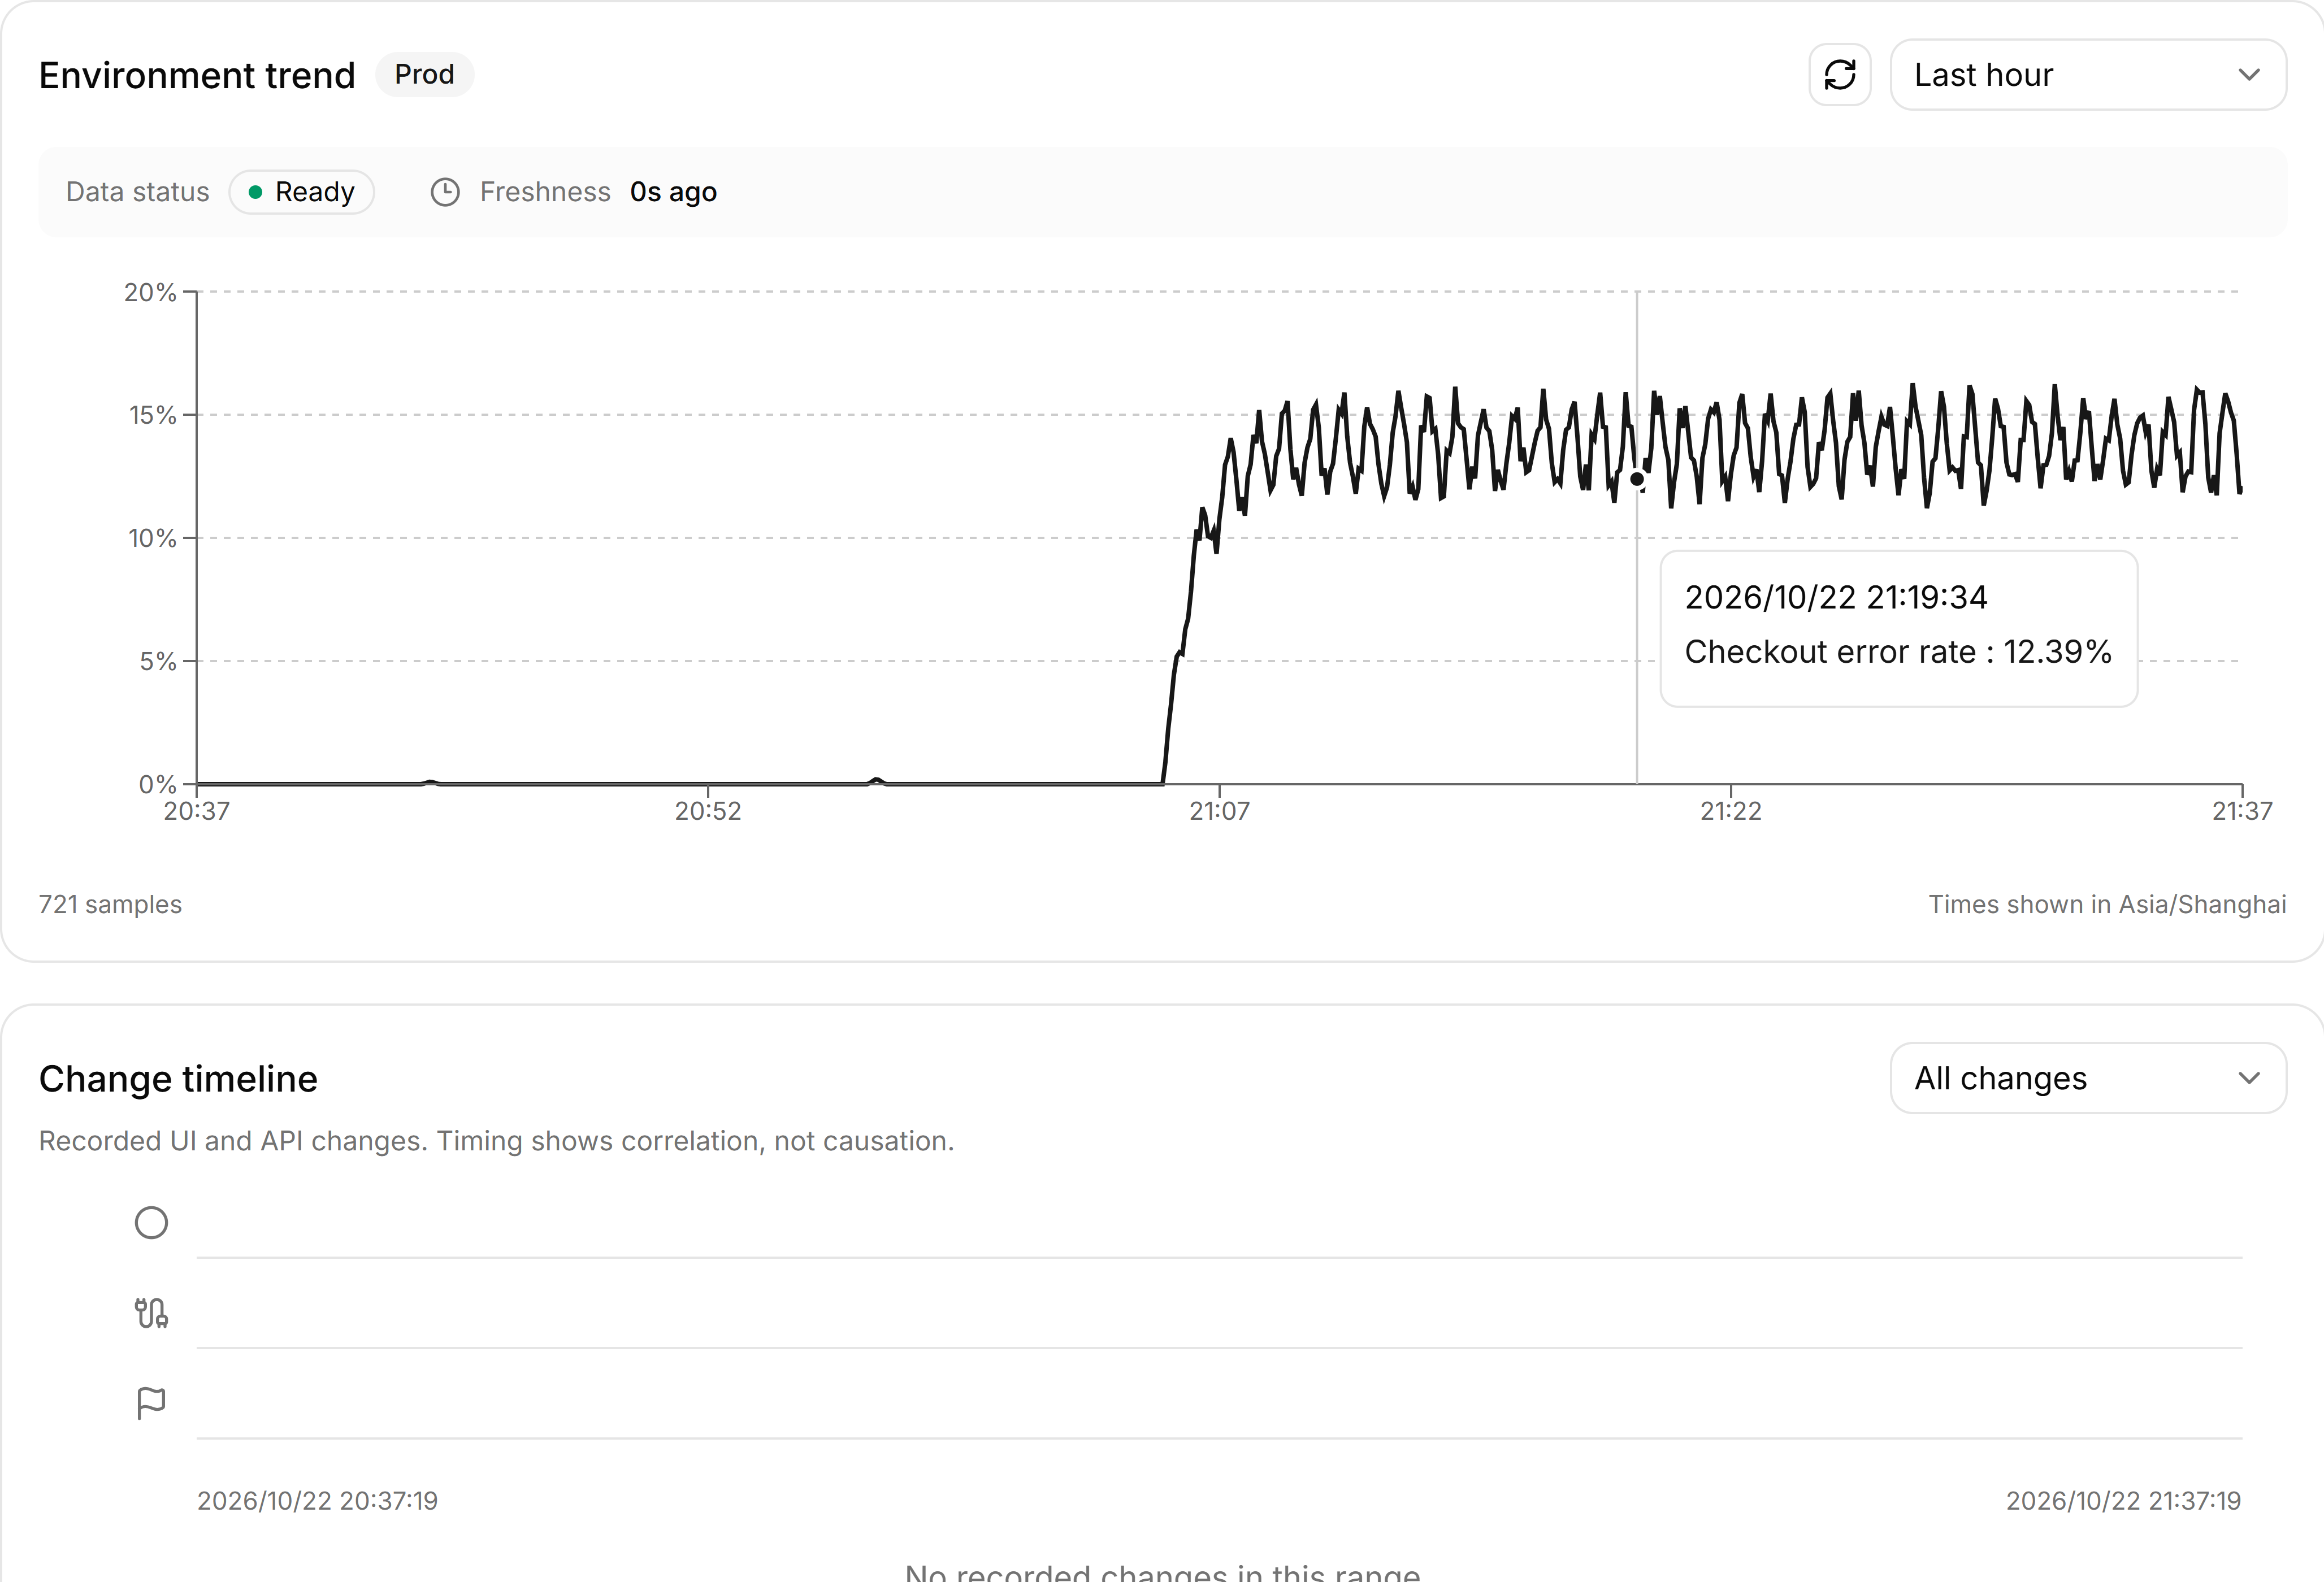Click the 15% y-axis label
This screenshot has height=1582, width=2324.
[x=152, y=415]
